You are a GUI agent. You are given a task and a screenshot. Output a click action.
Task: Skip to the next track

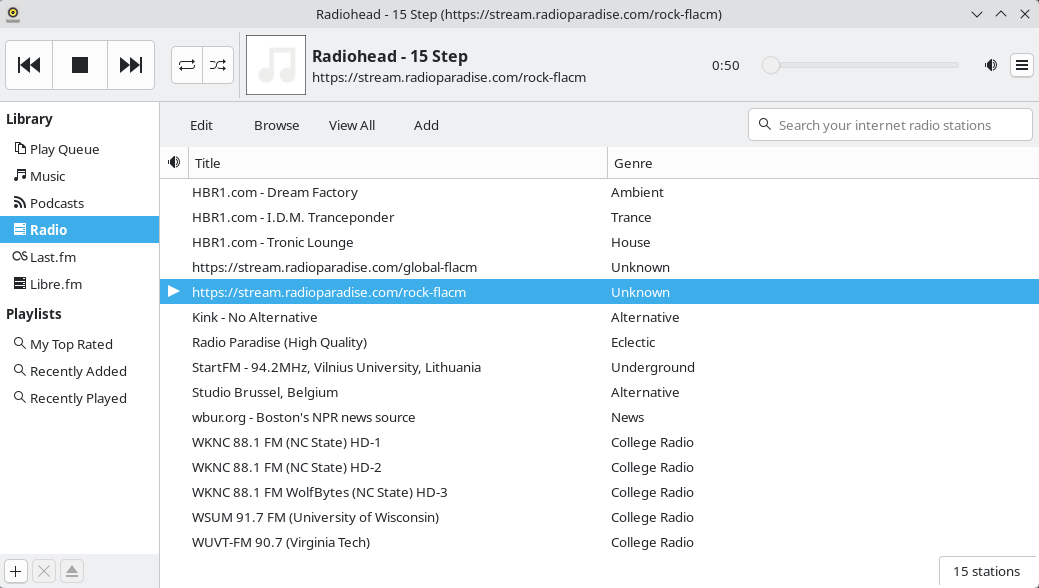pyautogui.click(x=131, y=65)
